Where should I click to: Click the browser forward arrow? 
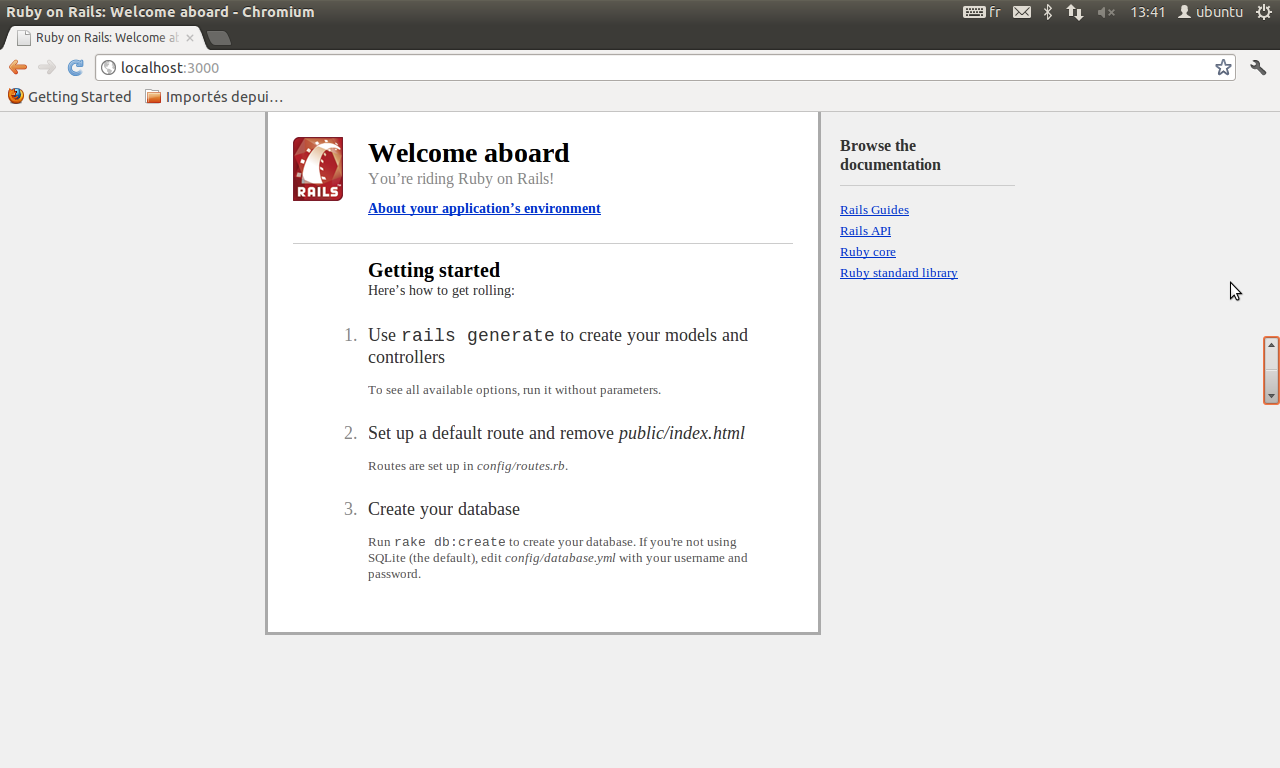(x=46, y=67)
